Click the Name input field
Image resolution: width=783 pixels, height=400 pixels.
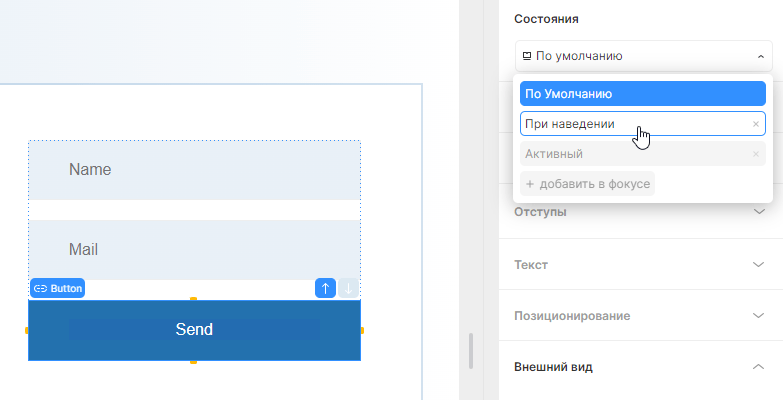(194, 170)
